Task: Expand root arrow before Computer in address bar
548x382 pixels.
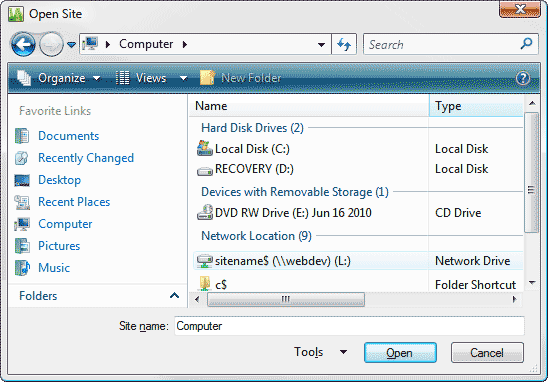Action: click(108, 44)
